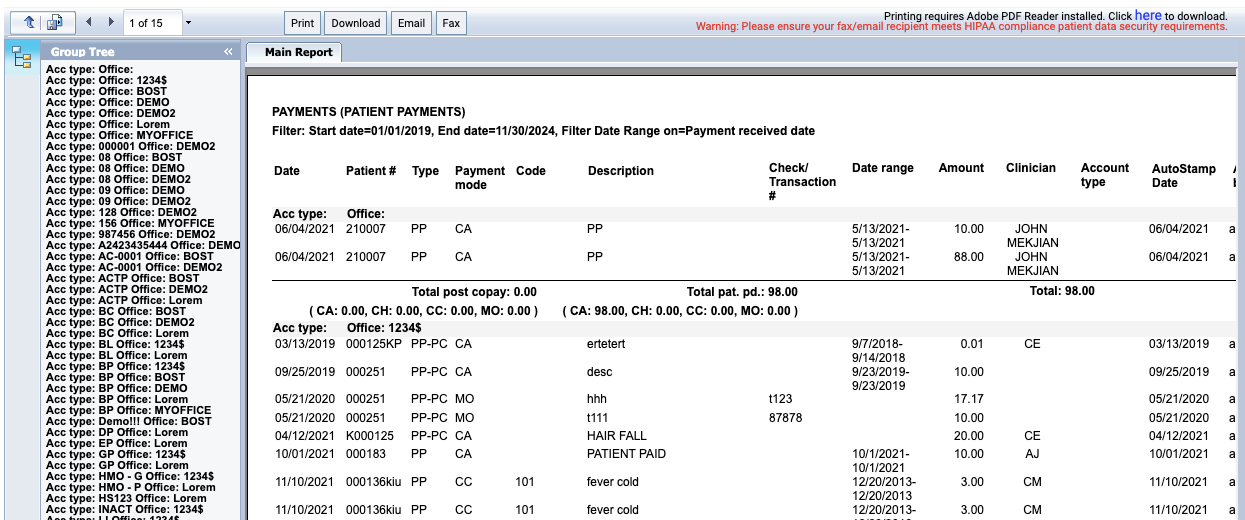The height and width of the screenshot is (520, 1245).
Task: Go to the previous page arrow
Action: pyautogui.click(x=88, y=22)
